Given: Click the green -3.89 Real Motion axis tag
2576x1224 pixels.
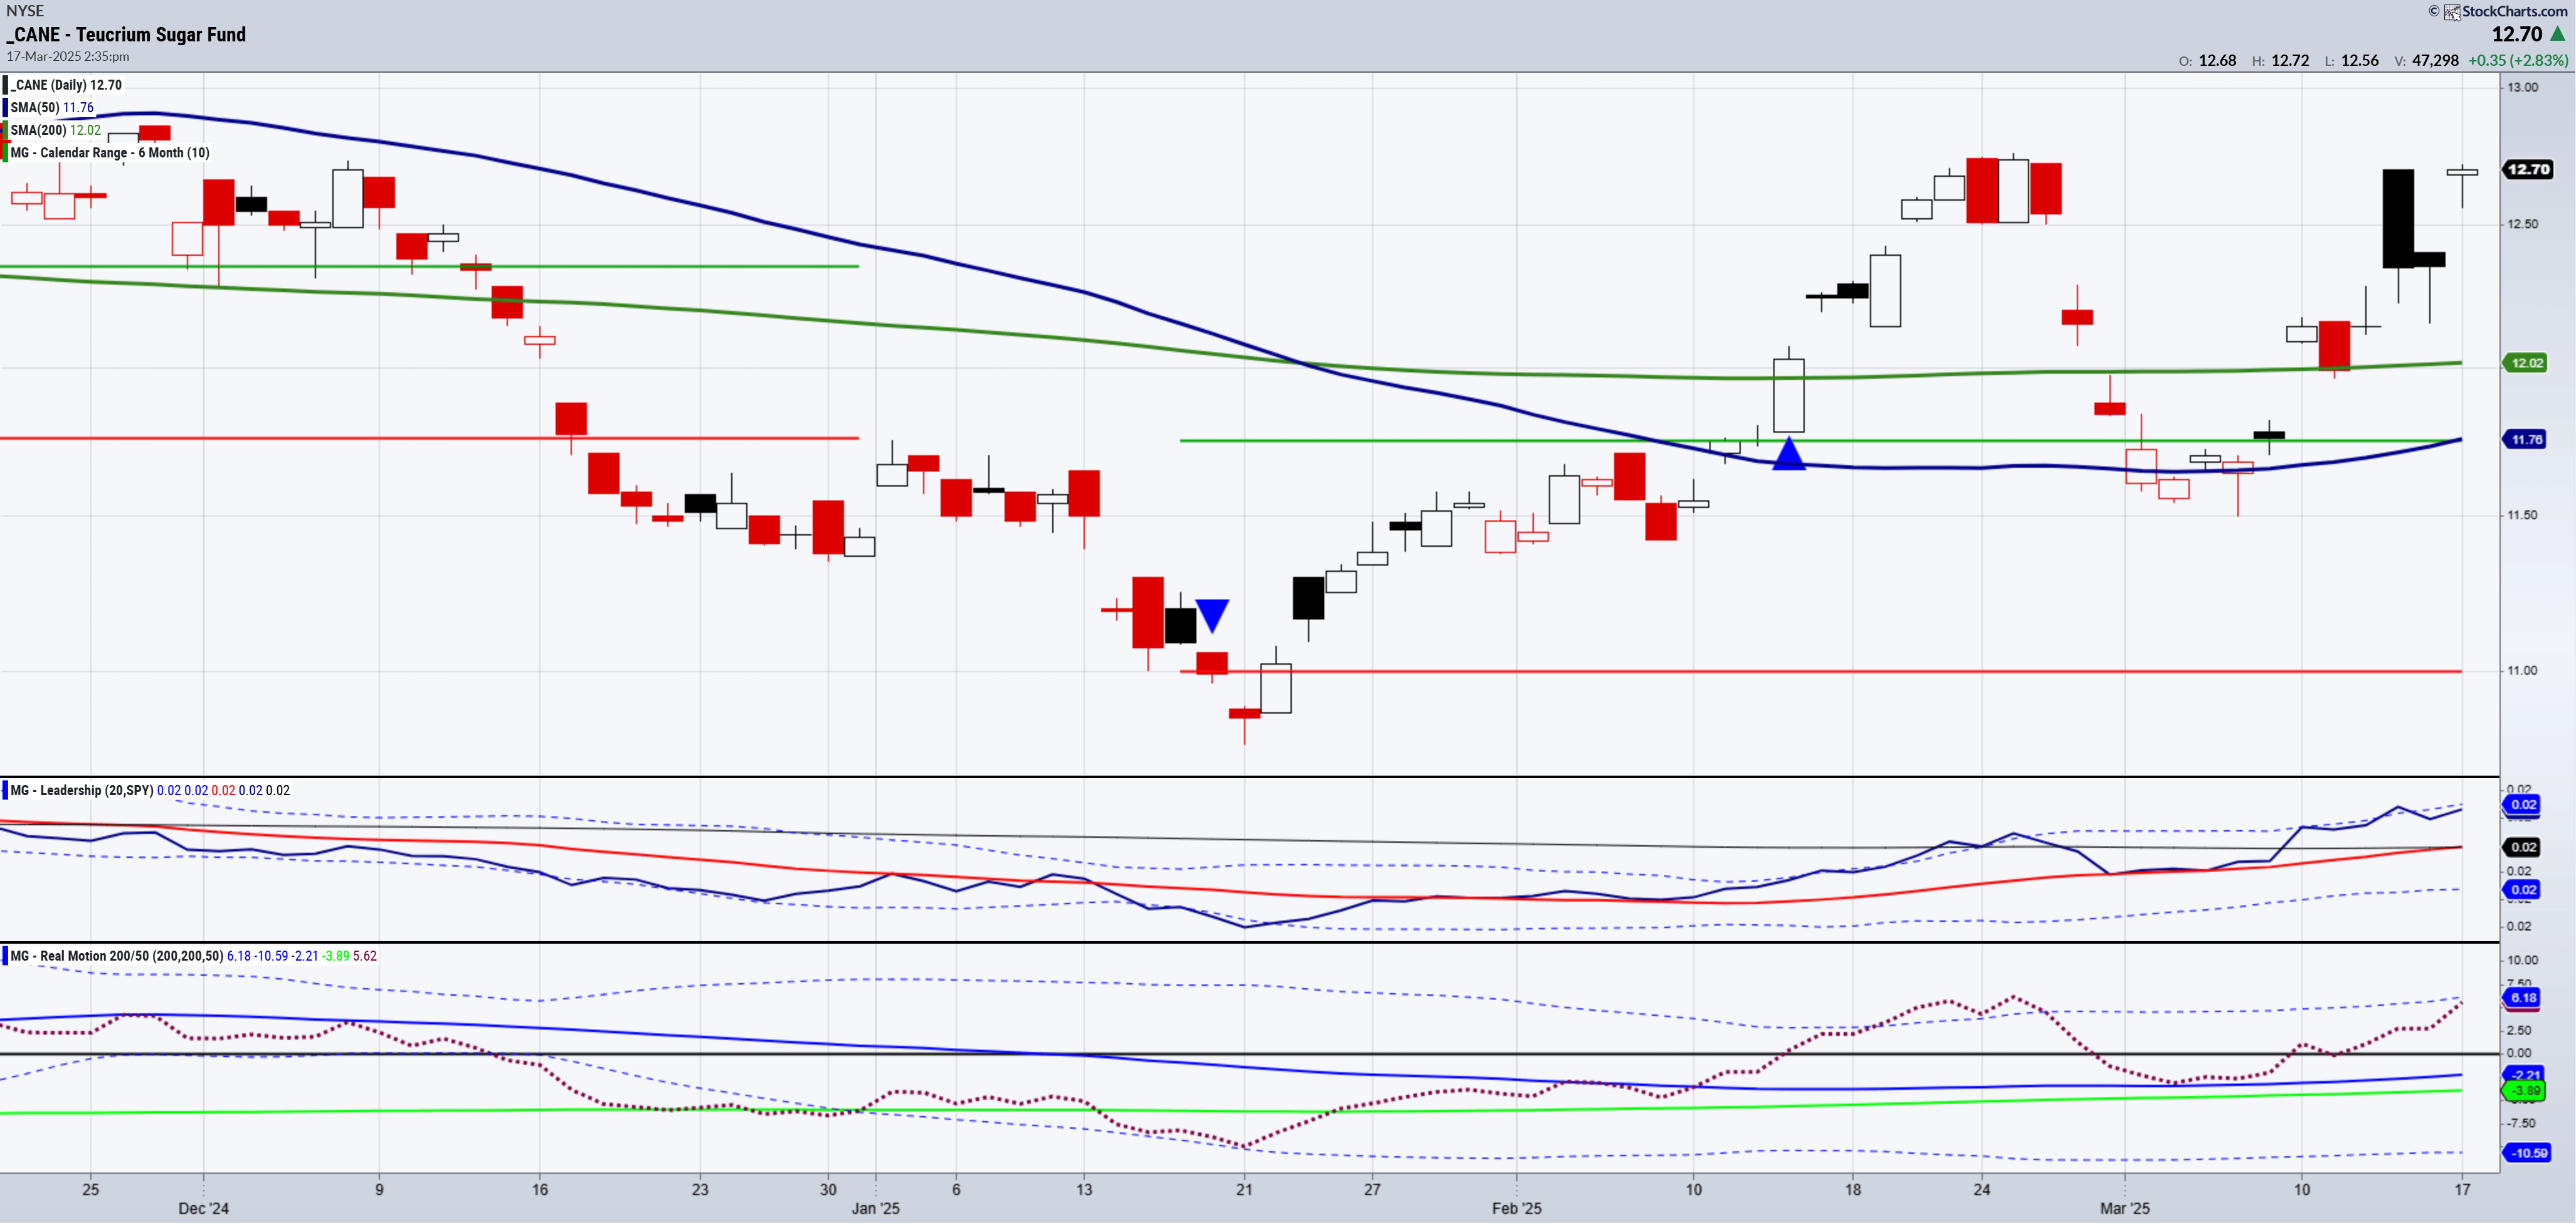Looking at the screenshot, I should pos(2524,1091).
